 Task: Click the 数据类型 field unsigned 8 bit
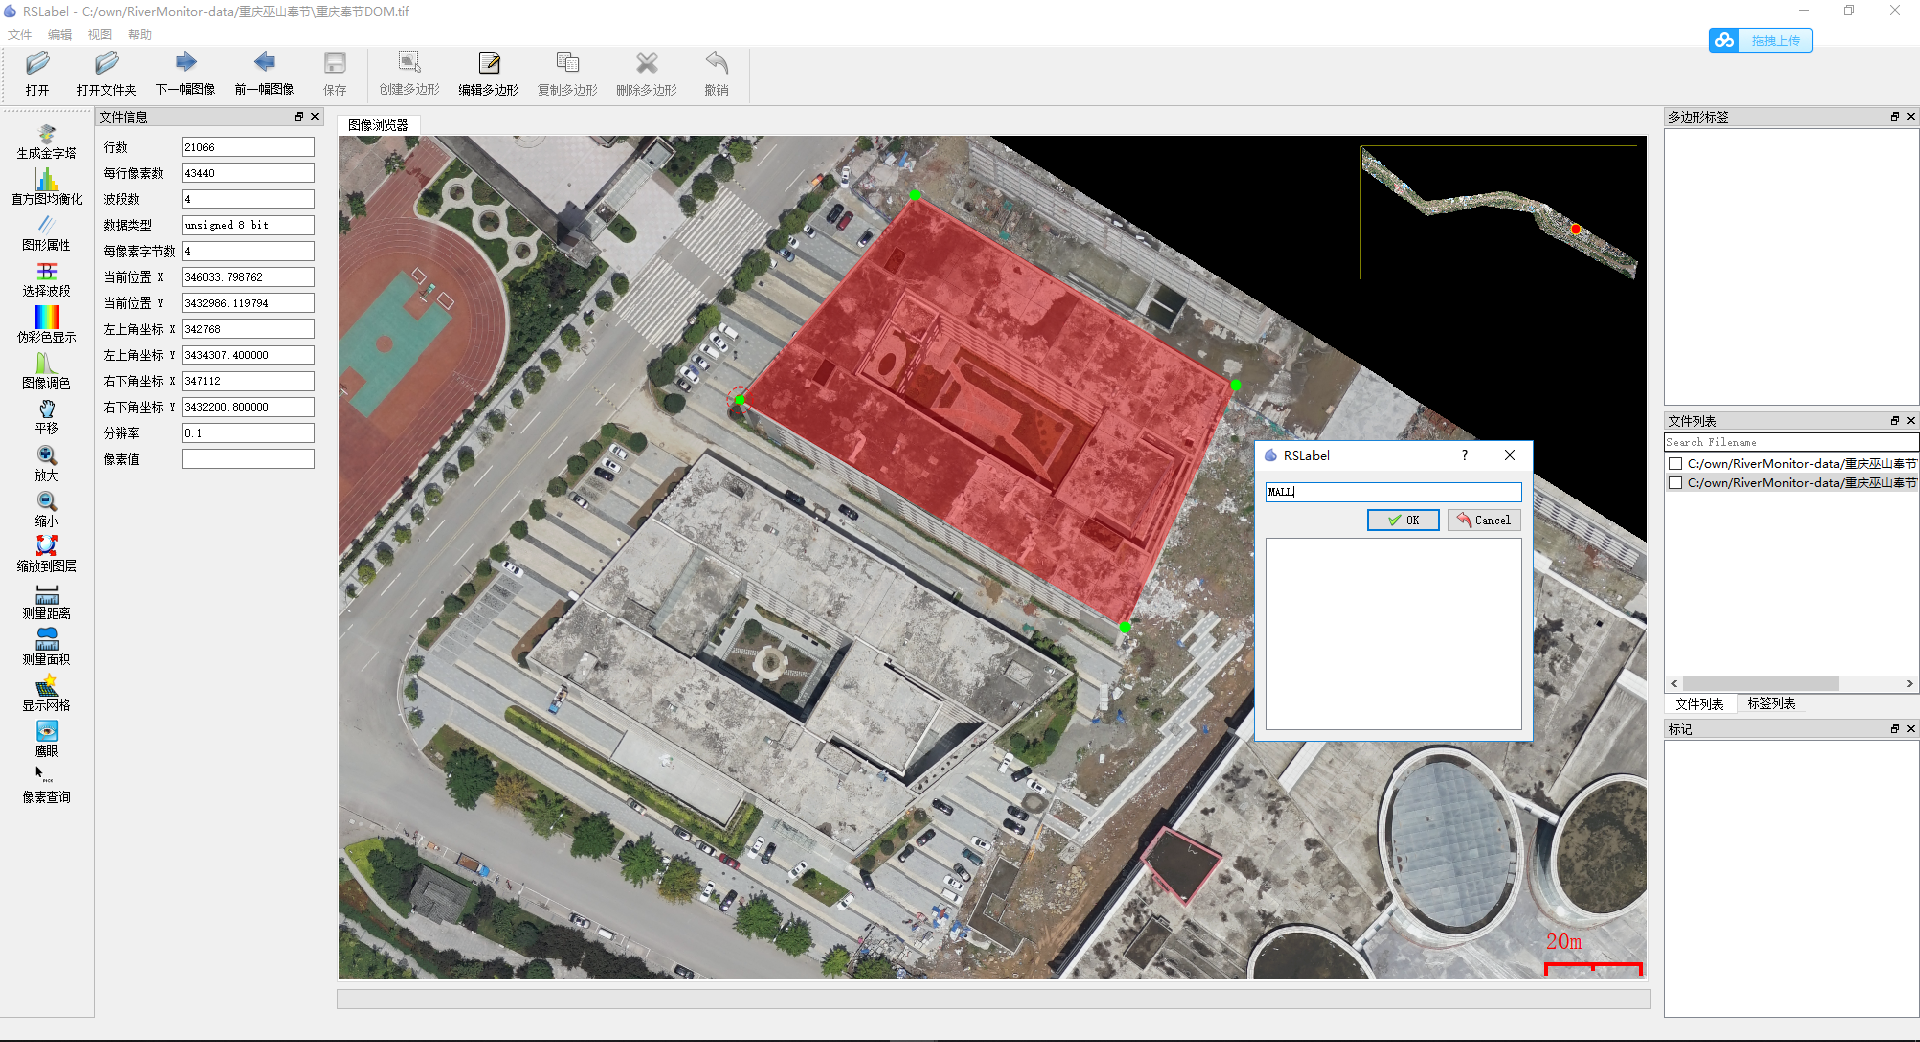point(248,225)
